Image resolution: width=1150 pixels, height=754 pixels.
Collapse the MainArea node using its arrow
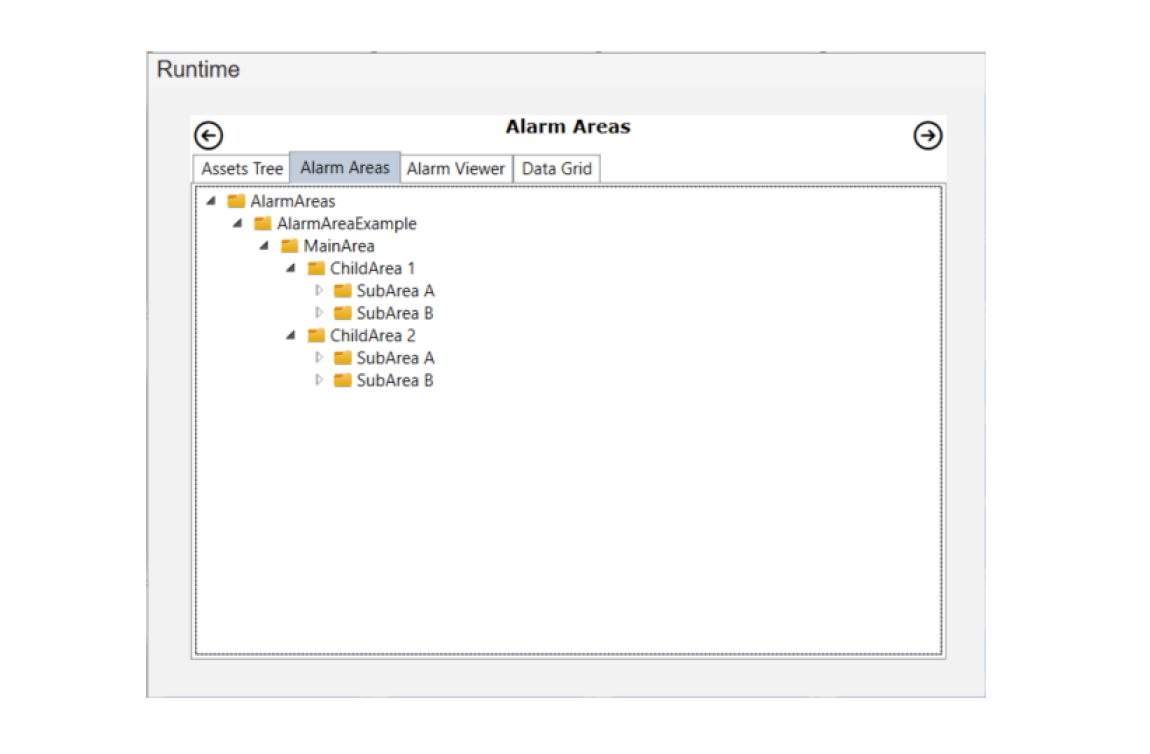264,246
